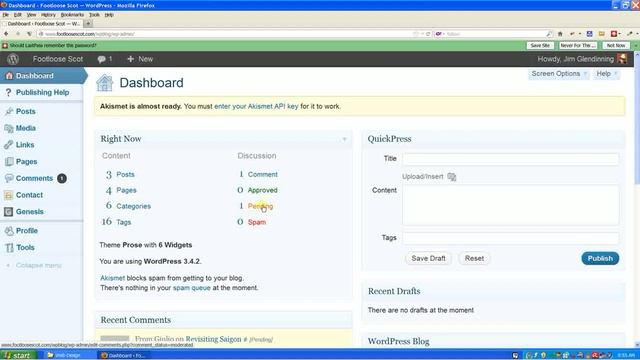Click the Not Now button
640x360 pixels.
(616, 45)
